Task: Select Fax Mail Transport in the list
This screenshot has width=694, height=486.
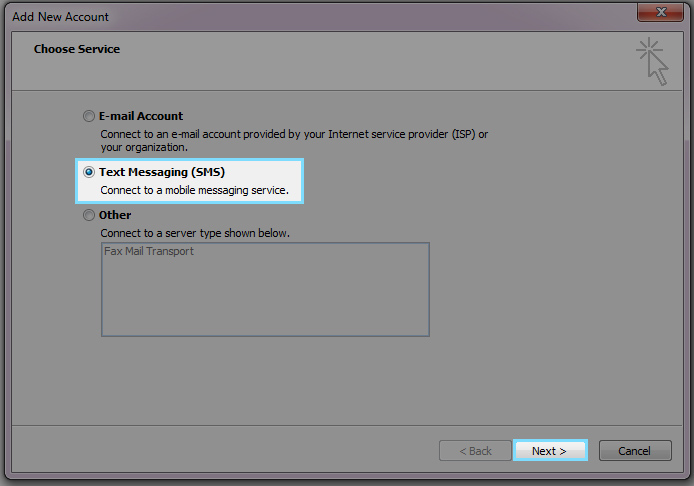Action: (149, 252)
